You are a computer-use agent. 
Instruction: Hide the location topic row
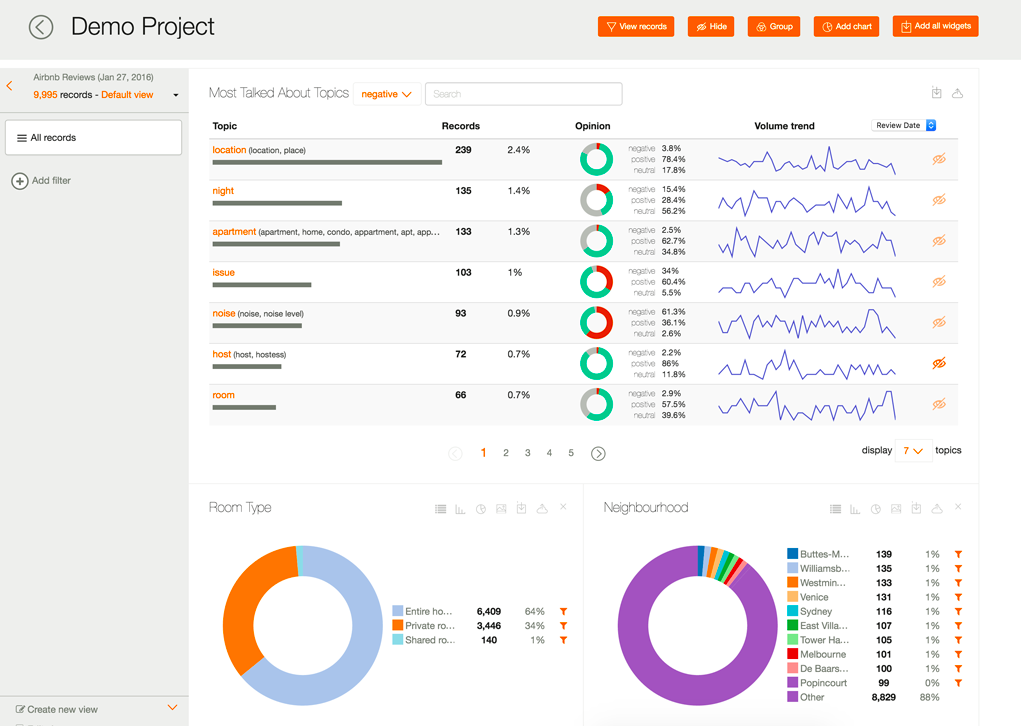pos(938,160)
